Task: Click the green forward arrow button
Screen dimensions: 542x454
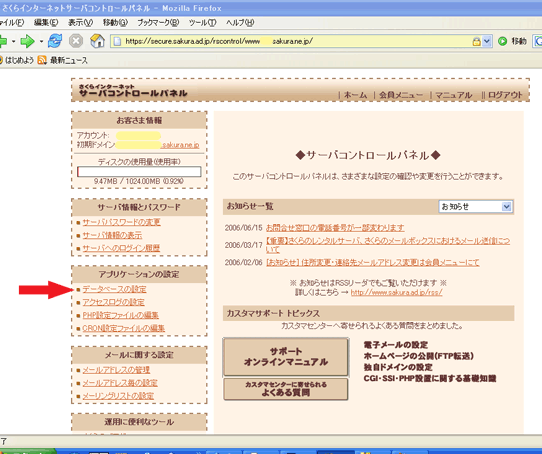Action: coord(27,41)
